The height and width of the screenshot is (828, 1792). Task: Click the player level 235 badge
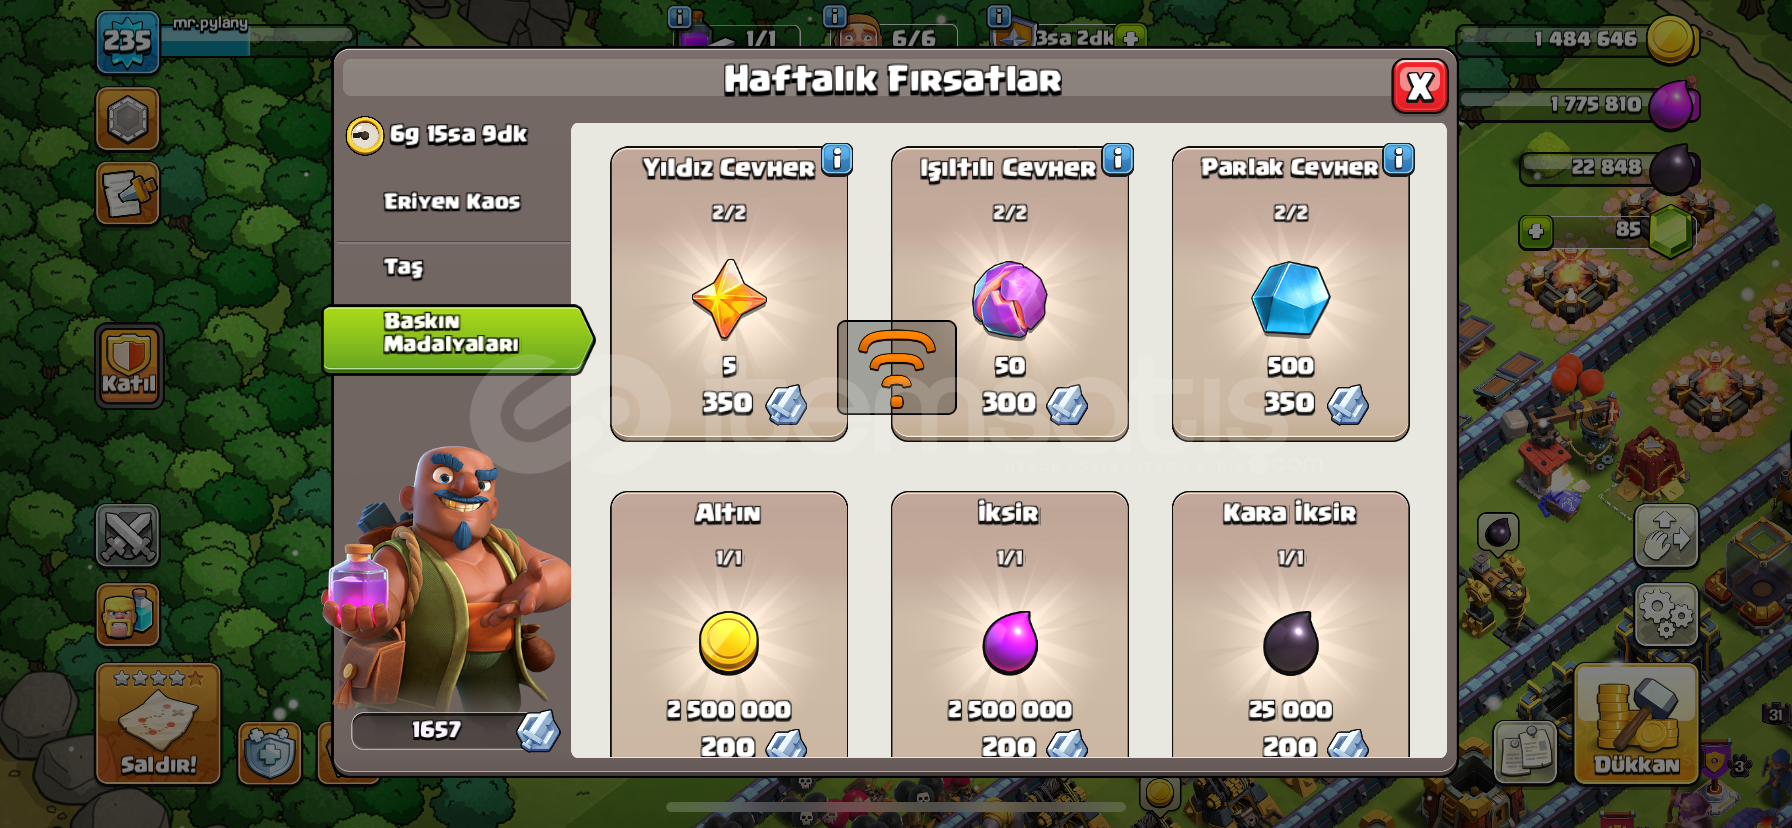point(128,42)
